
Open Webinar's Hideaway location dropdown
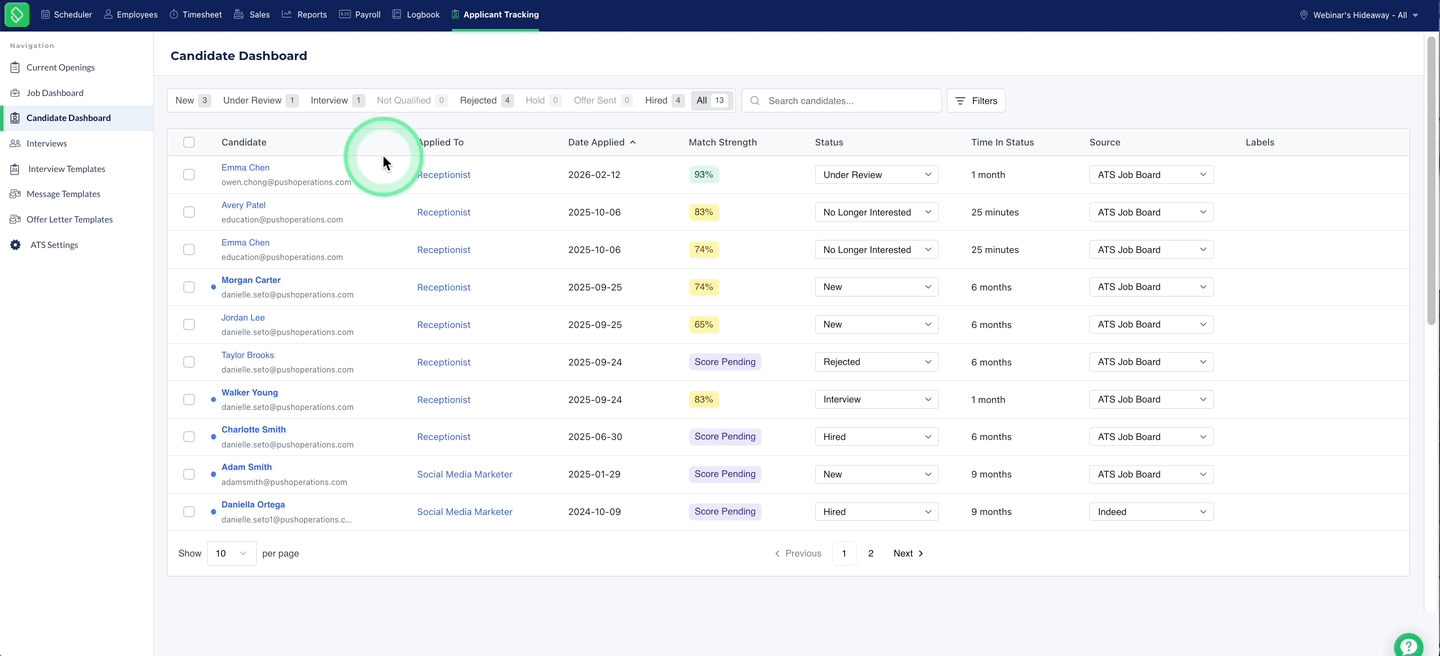1359,15
